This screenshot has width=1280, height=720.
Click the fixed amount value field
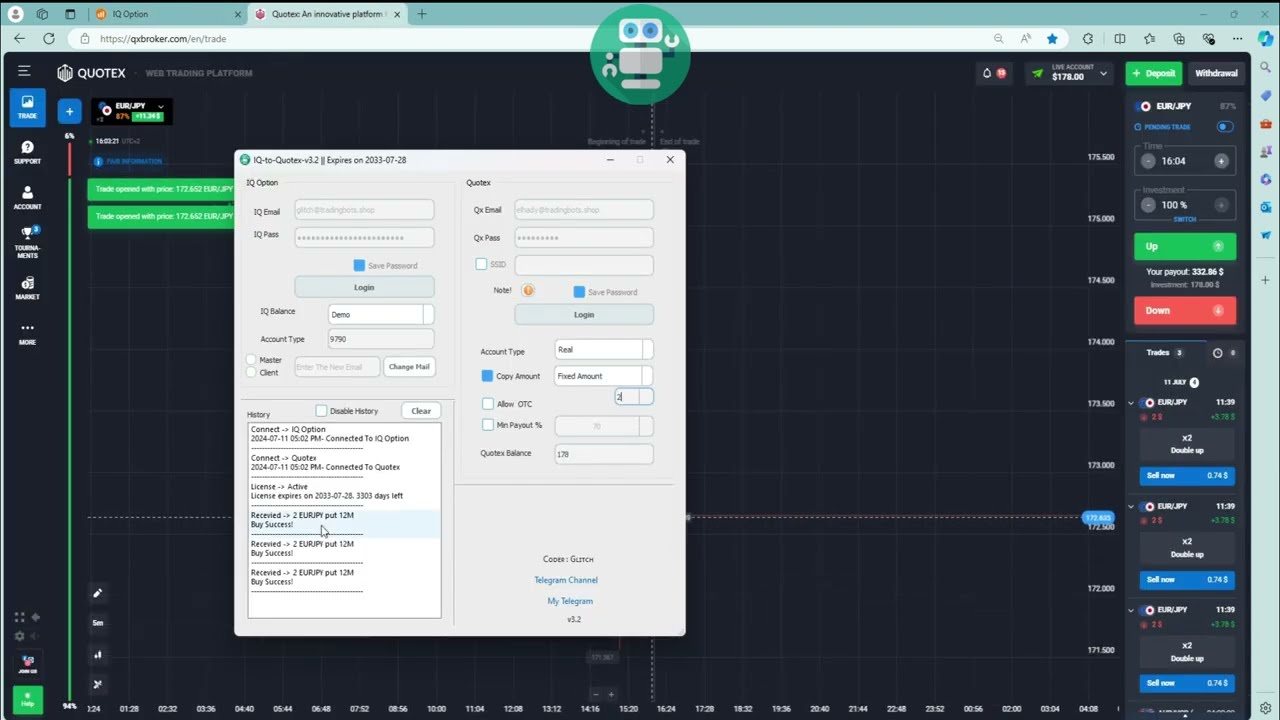[633, 397]
